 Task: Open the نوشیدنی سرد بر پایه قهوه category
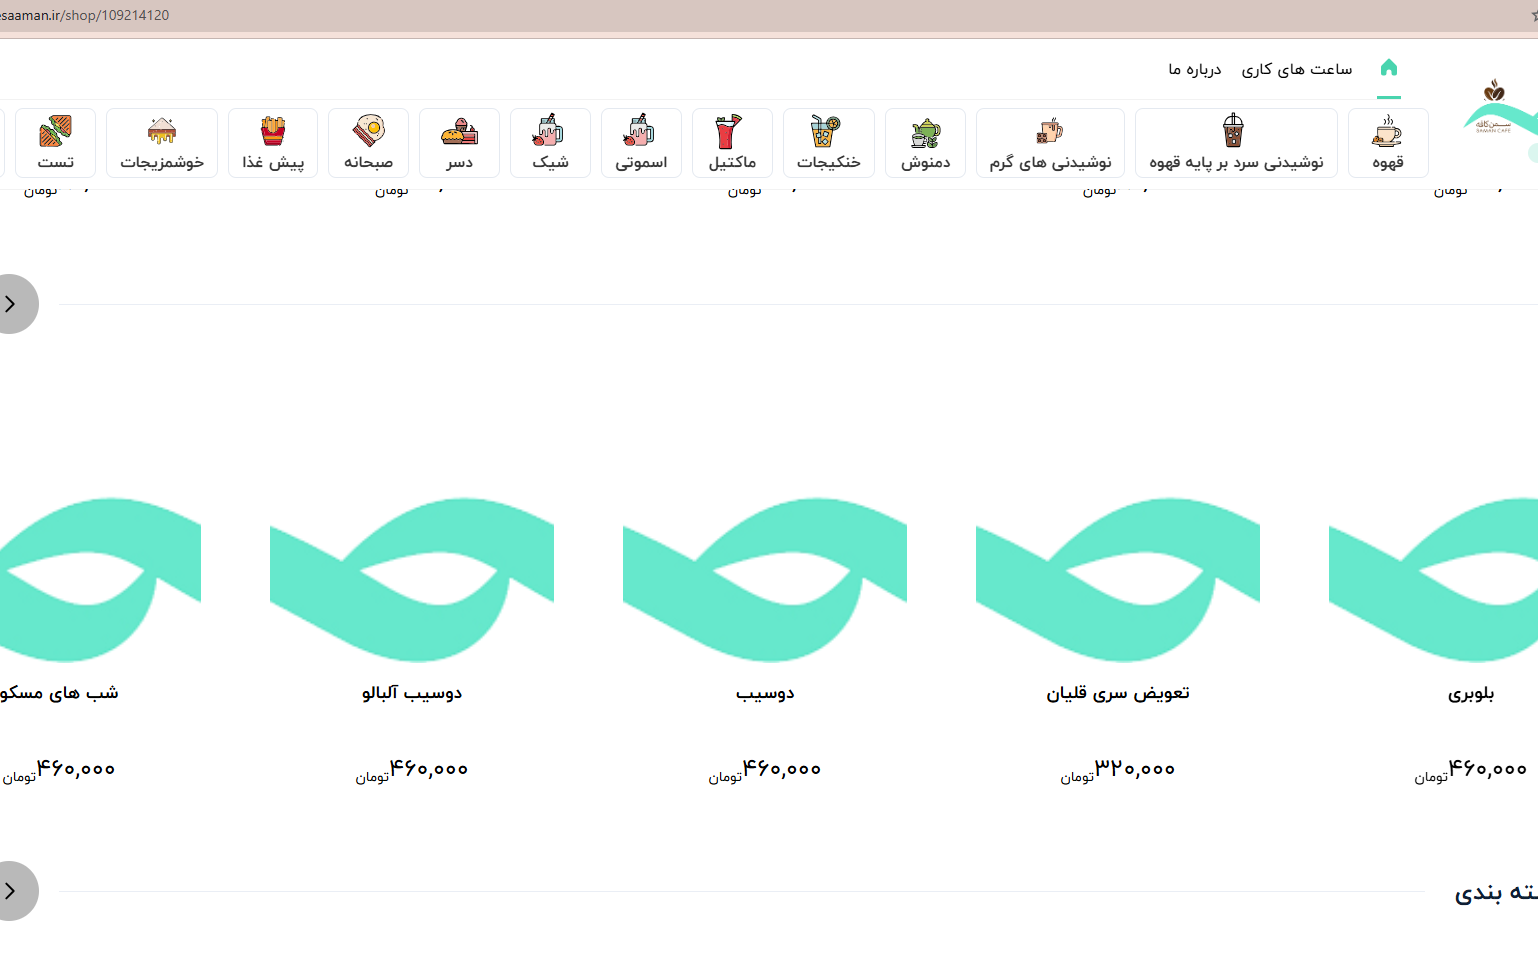[1236, 143]
